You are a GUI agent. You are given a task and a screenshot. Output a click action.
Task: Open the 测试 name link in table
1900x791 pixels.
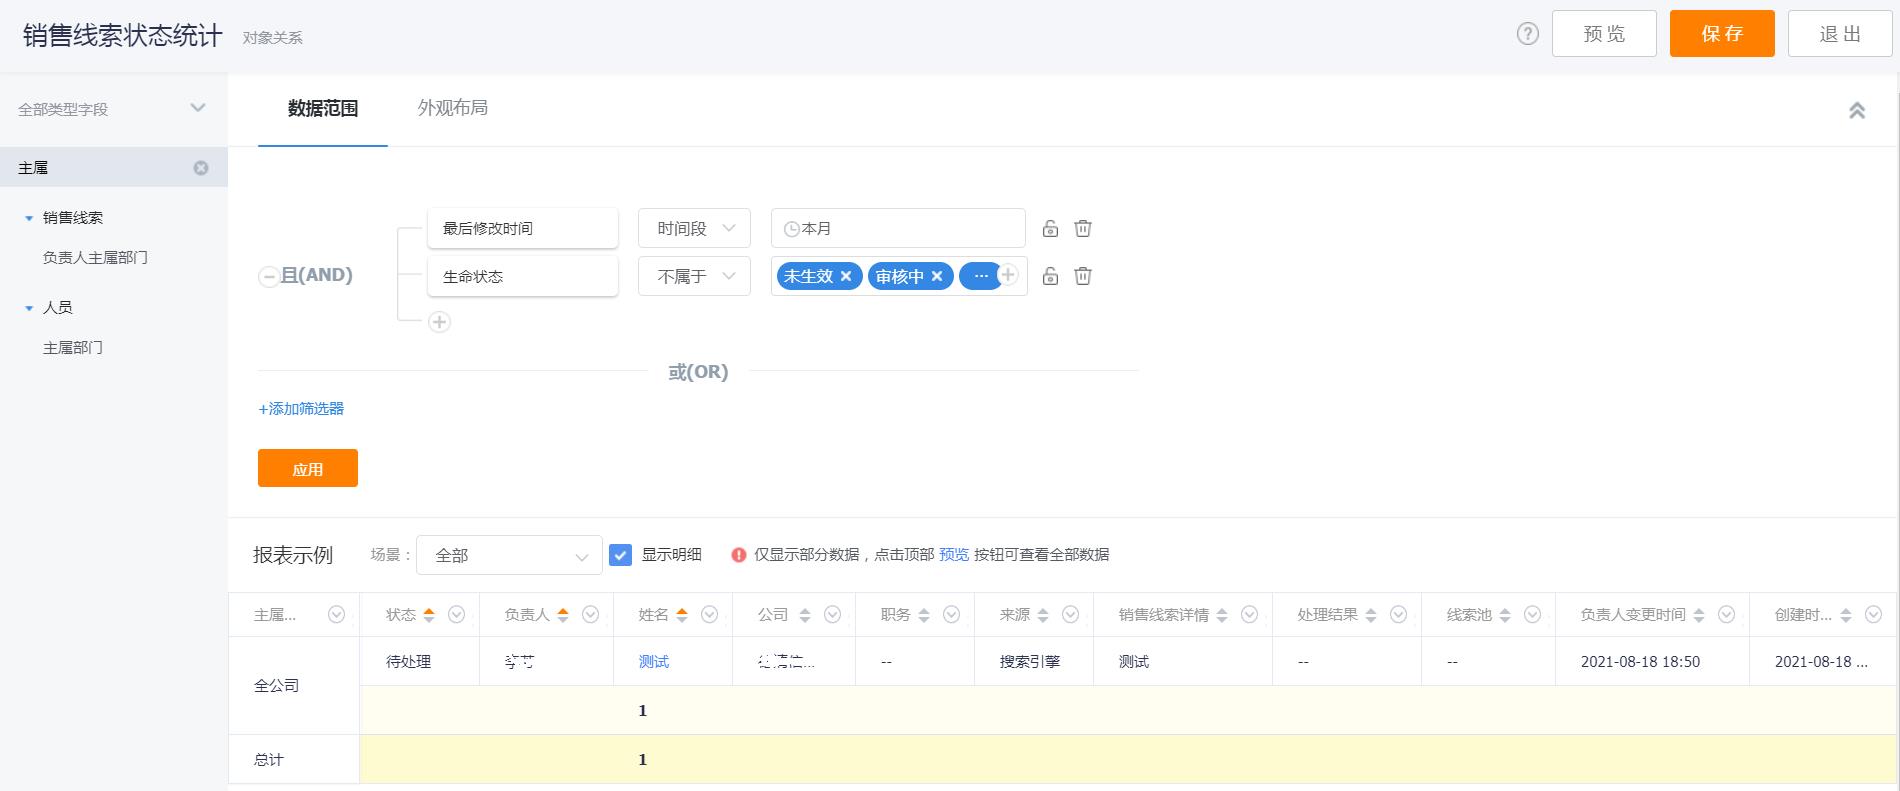pos(654,662)
